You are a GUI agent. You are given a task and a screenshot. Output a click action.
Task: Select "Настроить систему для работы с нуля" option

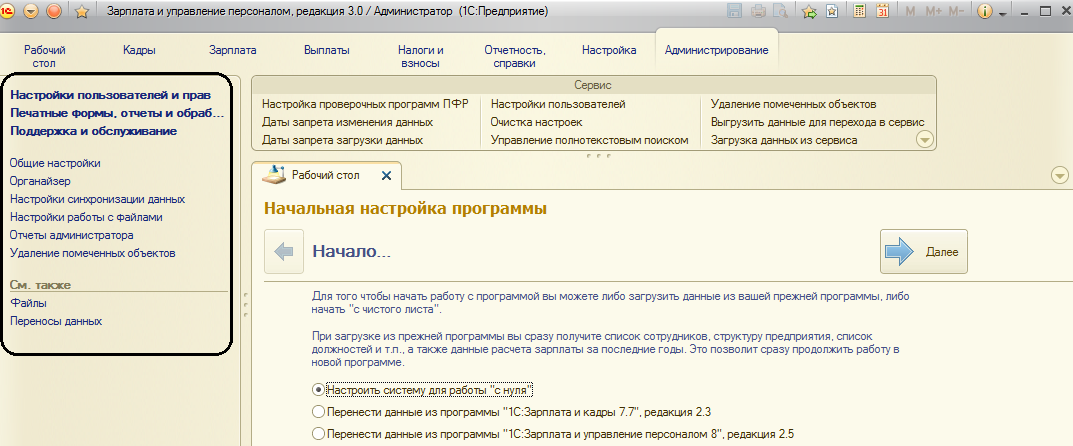coord(319,388)
